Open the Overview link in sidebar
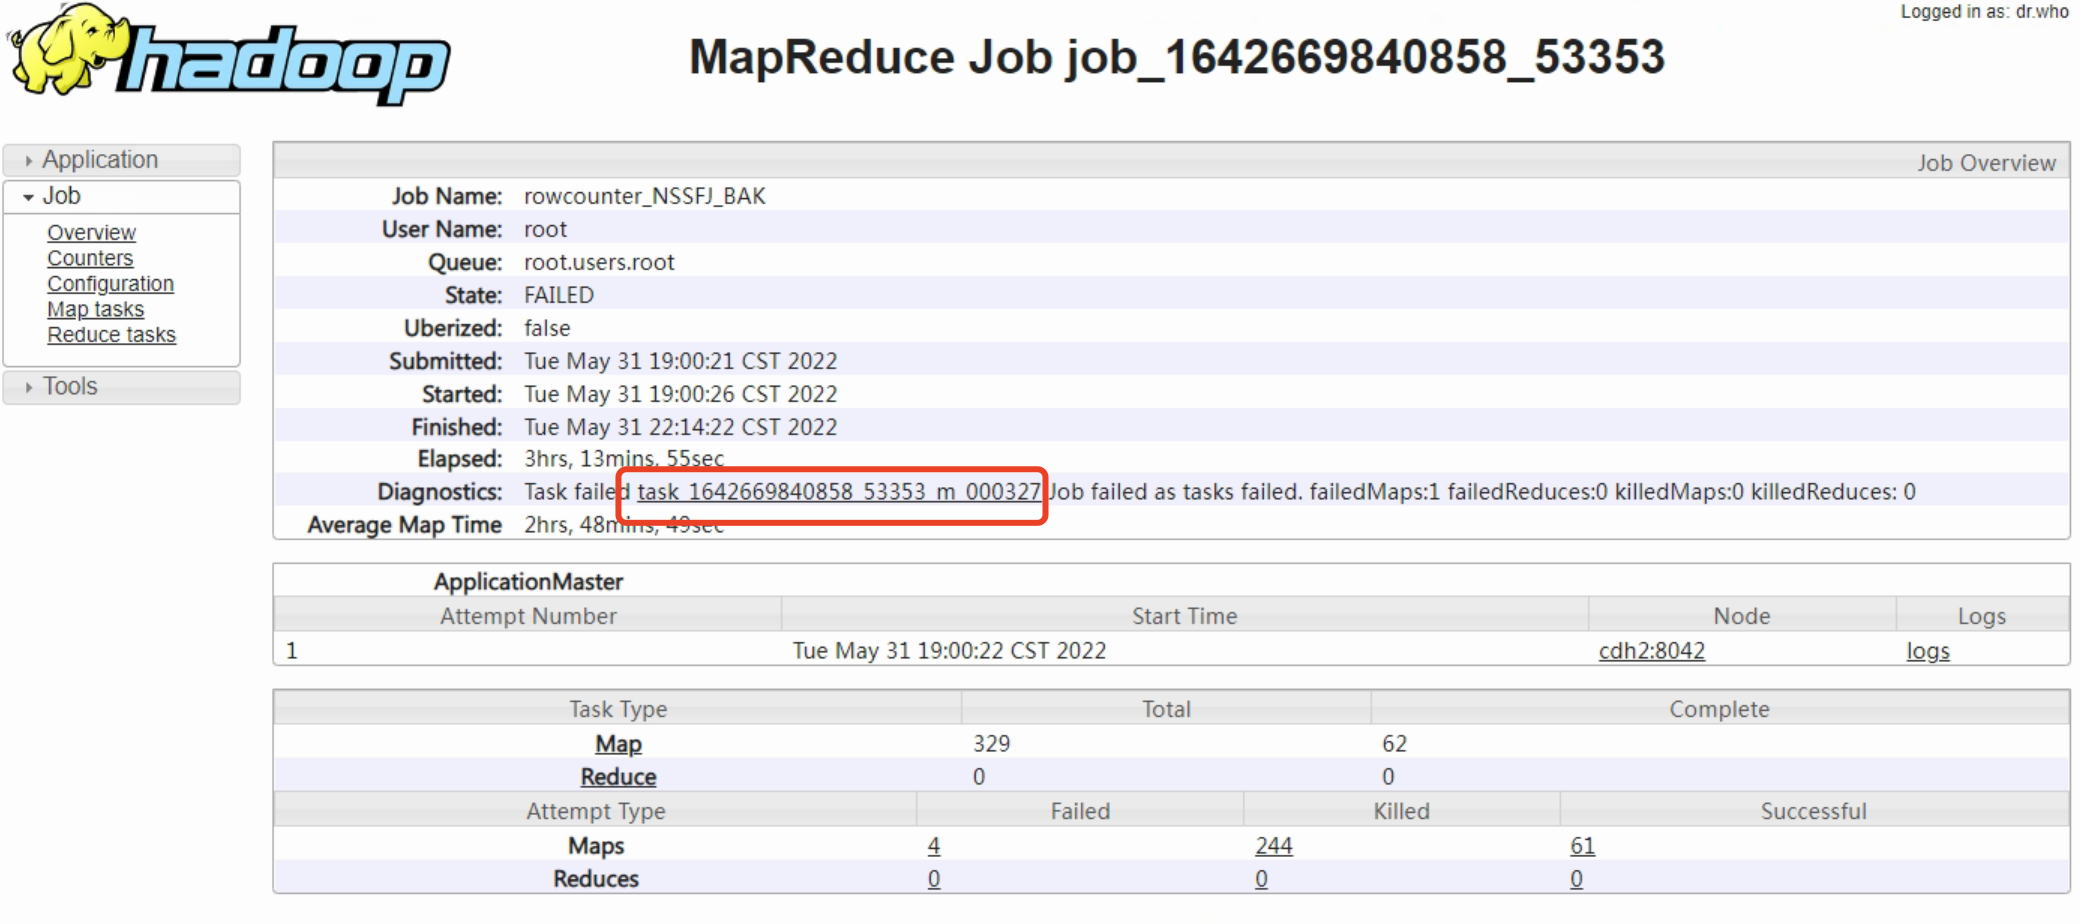The image size is (2080, 924). coord(91,232)
